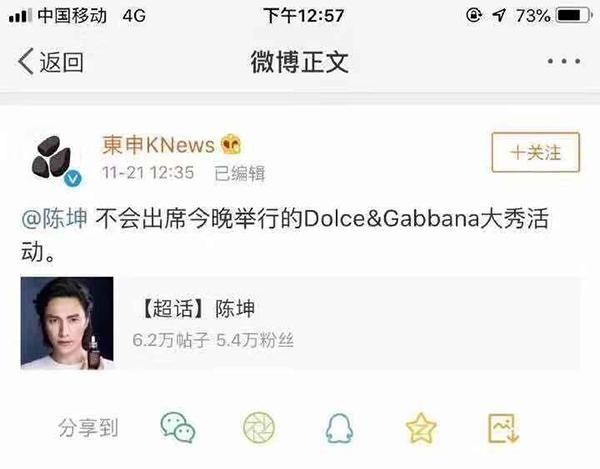Save post as image icon
The image size is (600, 469).
click(x=503, y=428)
